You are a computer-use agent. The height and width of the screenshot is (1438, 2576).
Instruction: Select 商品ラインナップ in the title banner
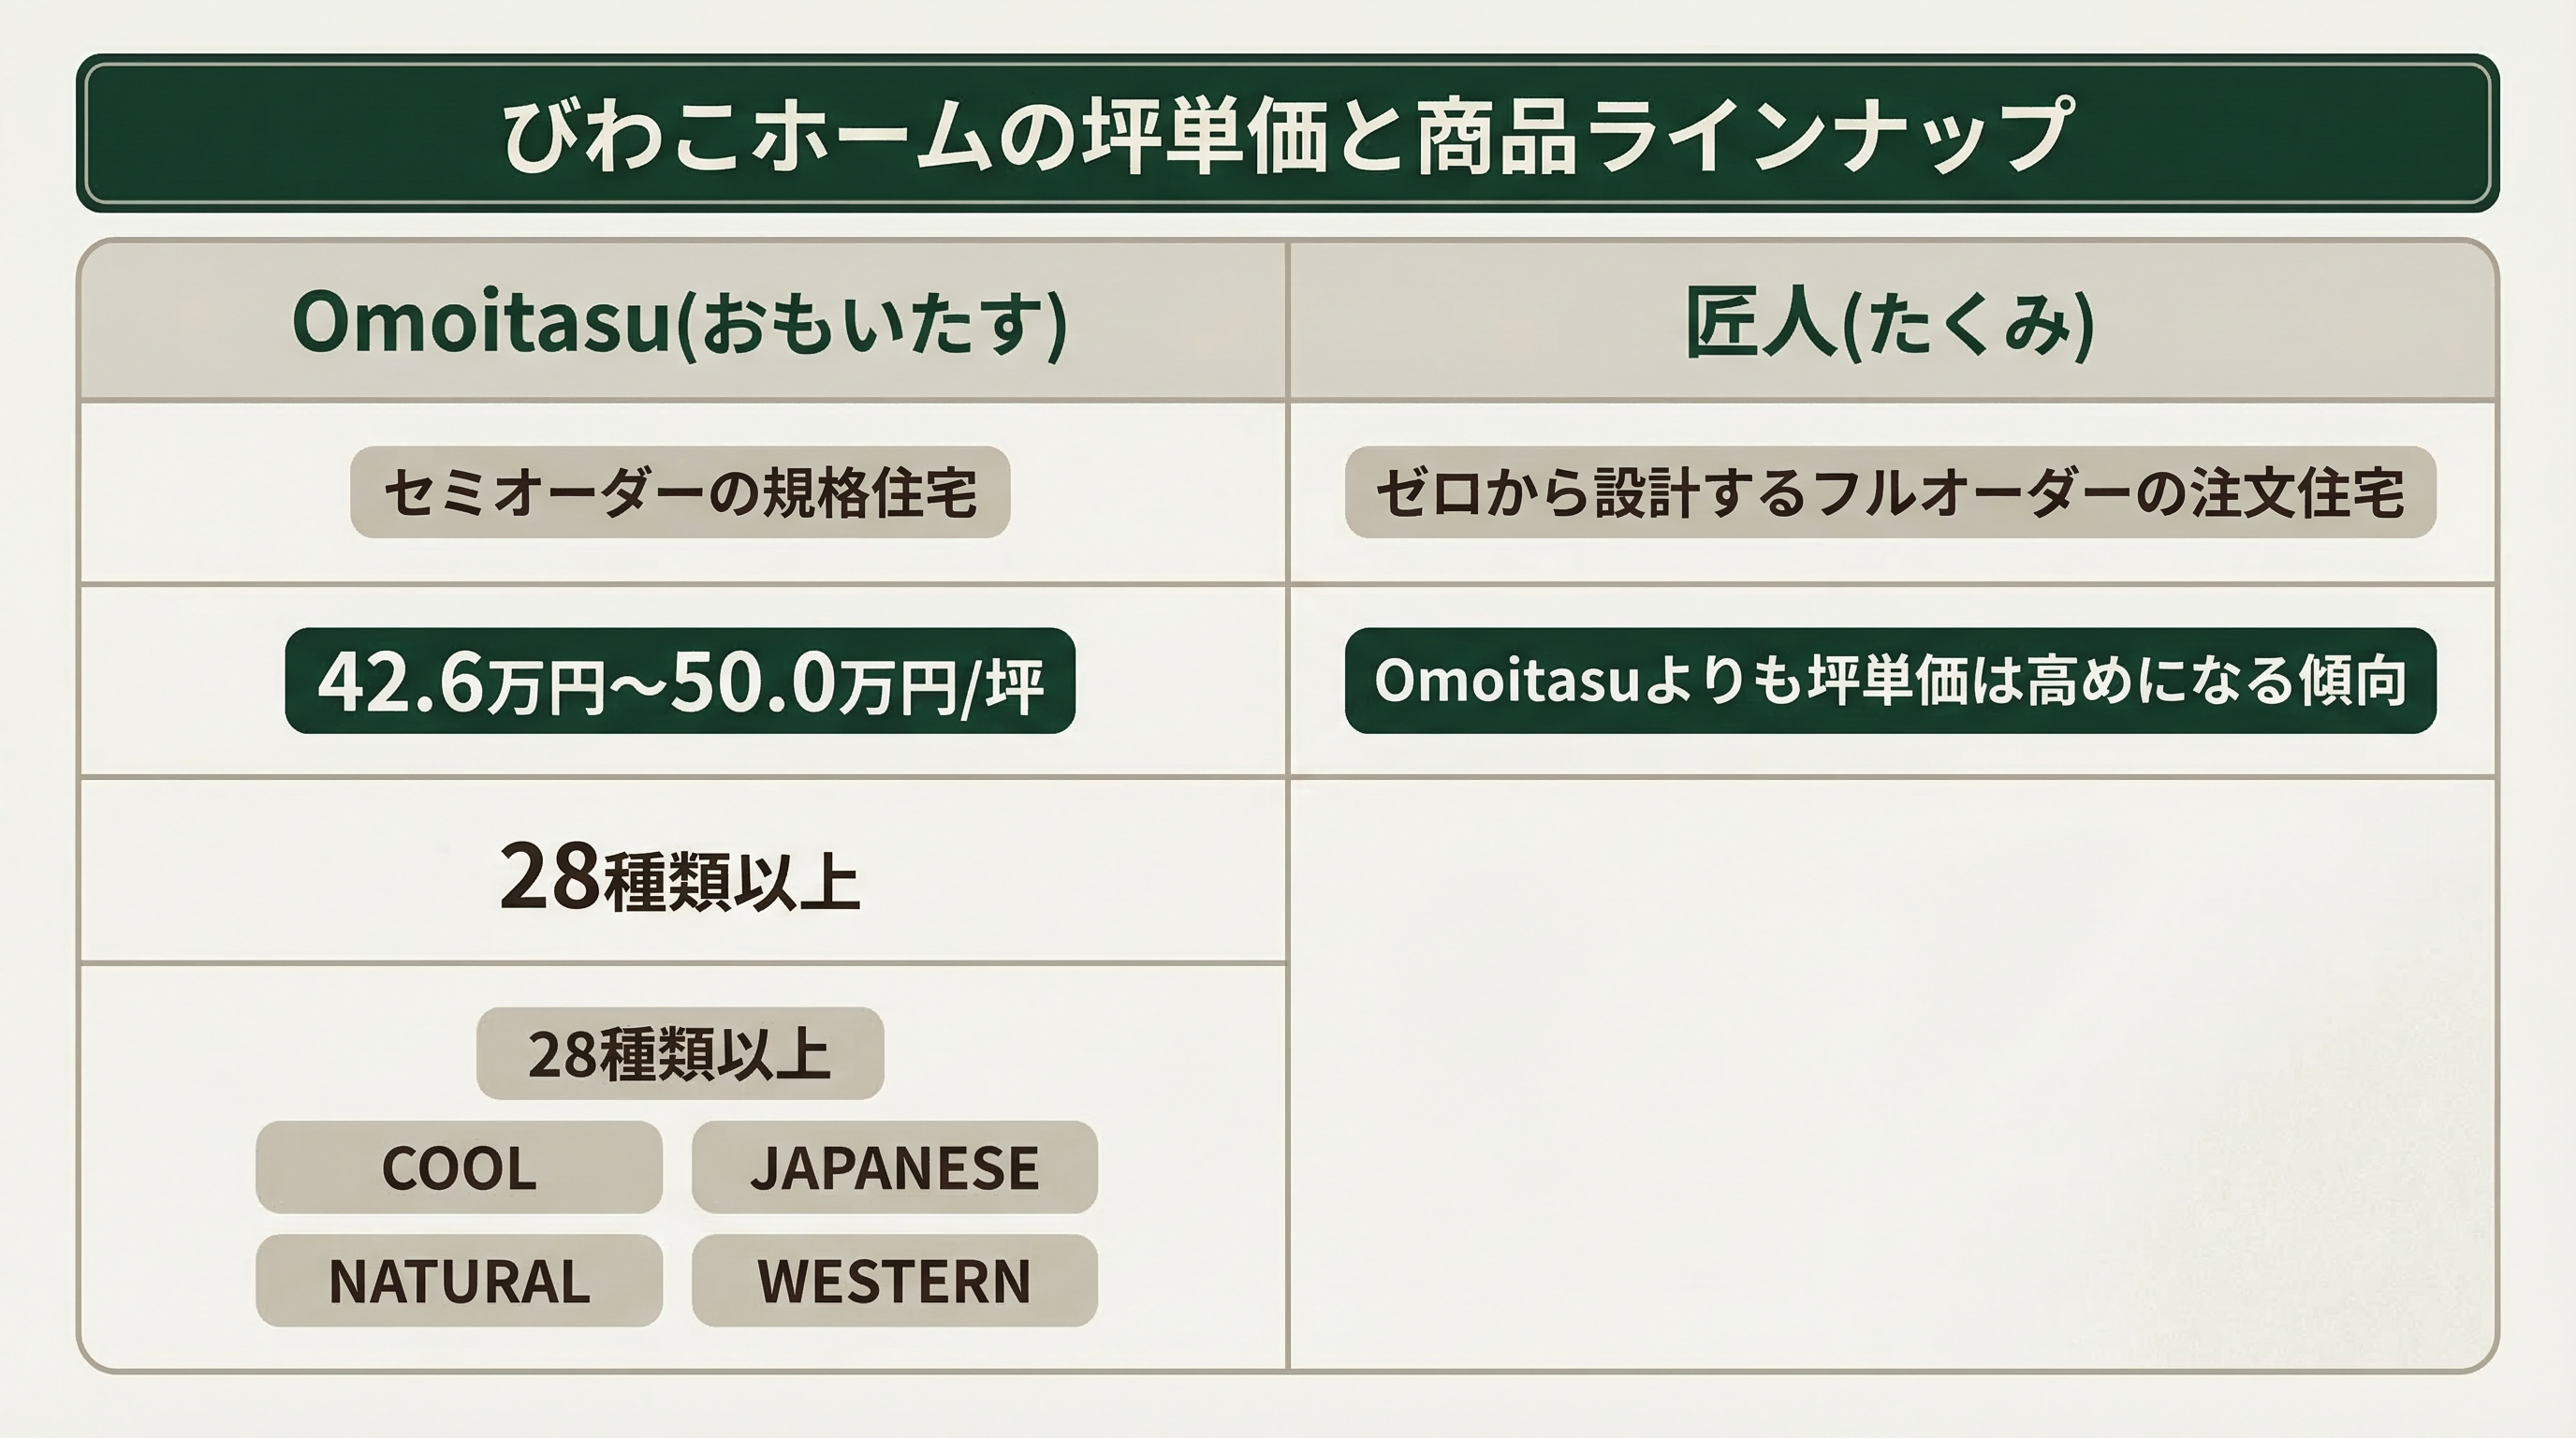pos(1742,135)
